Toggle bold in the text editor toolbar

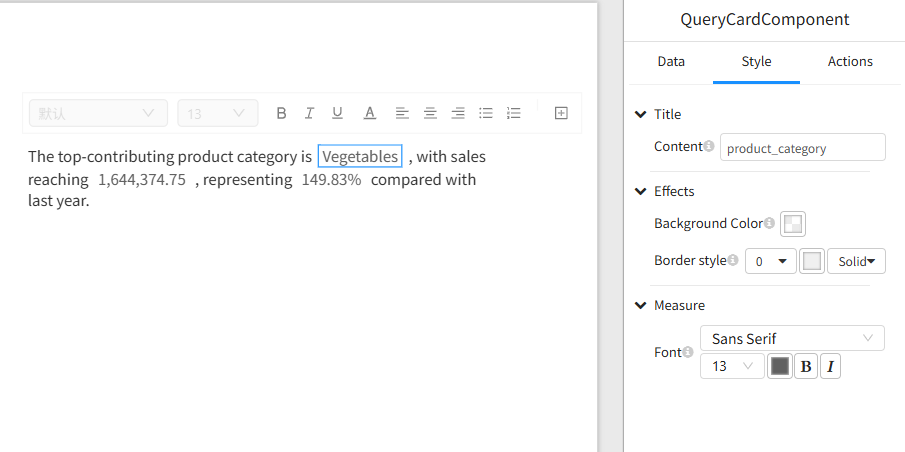(x=281, y=113)
